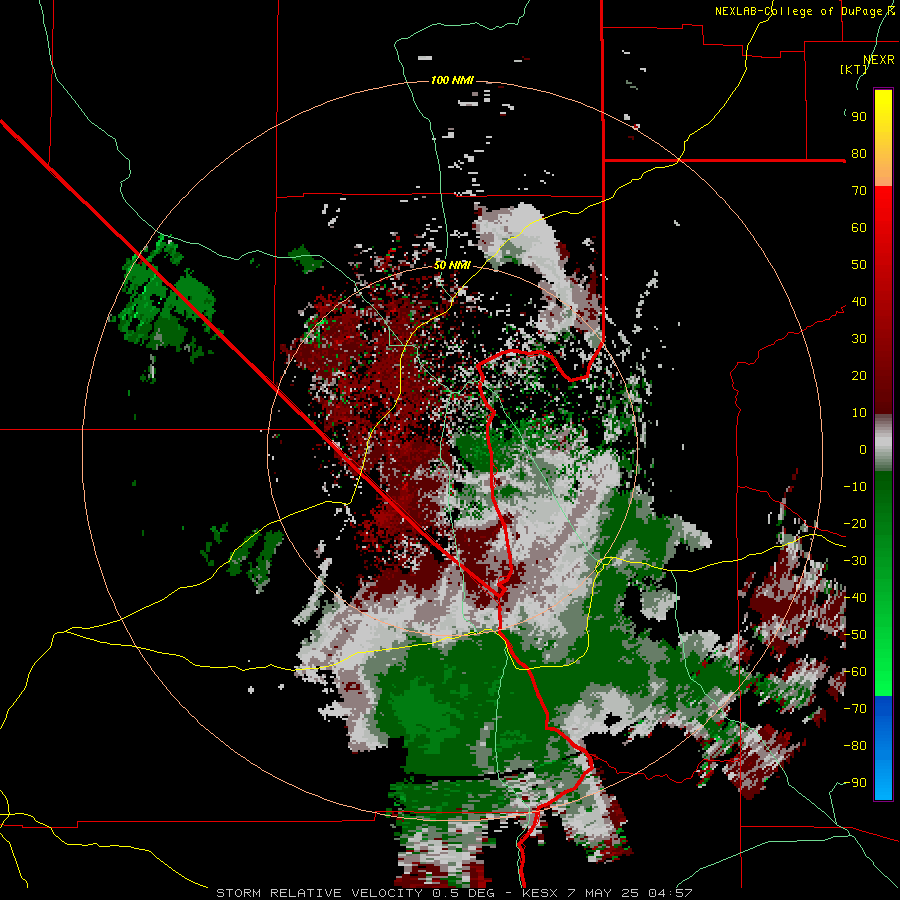Screen dimensions: 900x900
Task: Click the -70 scale value
Action: coord(855,709)
